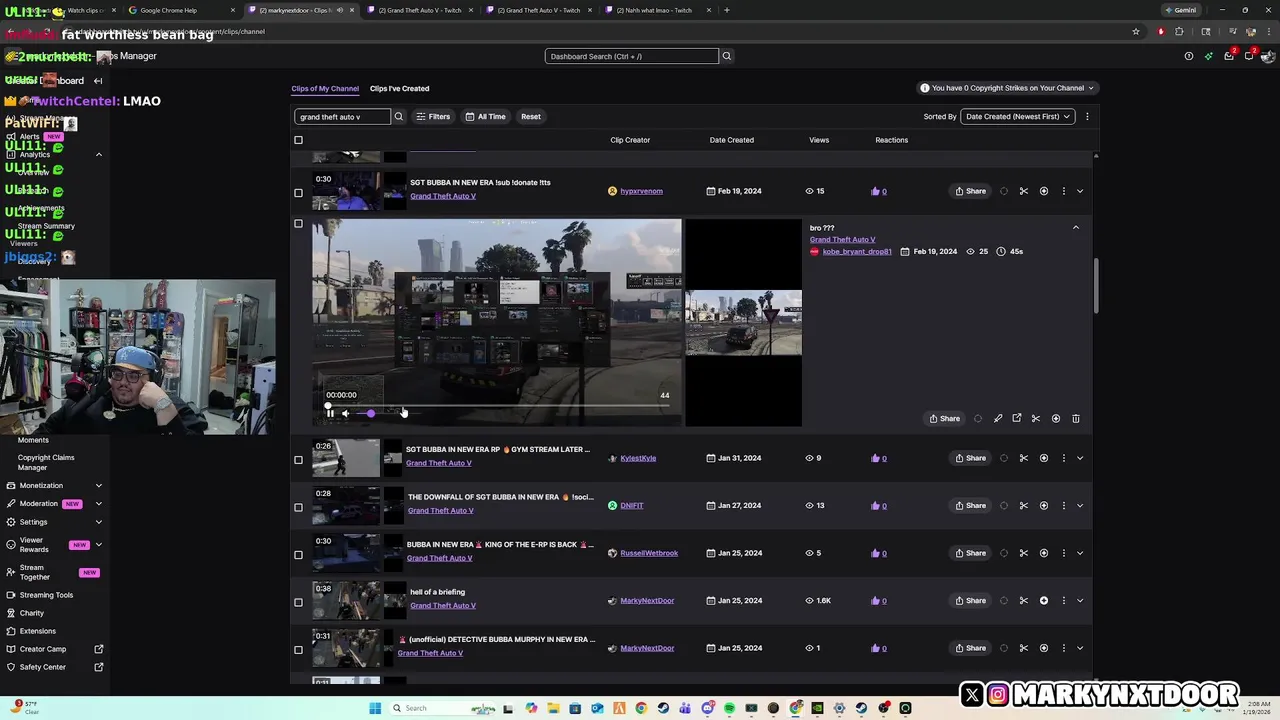Screen dimensions: 1280x720
Task: Check the box for DETECTIVE BUBBA MURPHY clip
Action: tap(298, 650)
